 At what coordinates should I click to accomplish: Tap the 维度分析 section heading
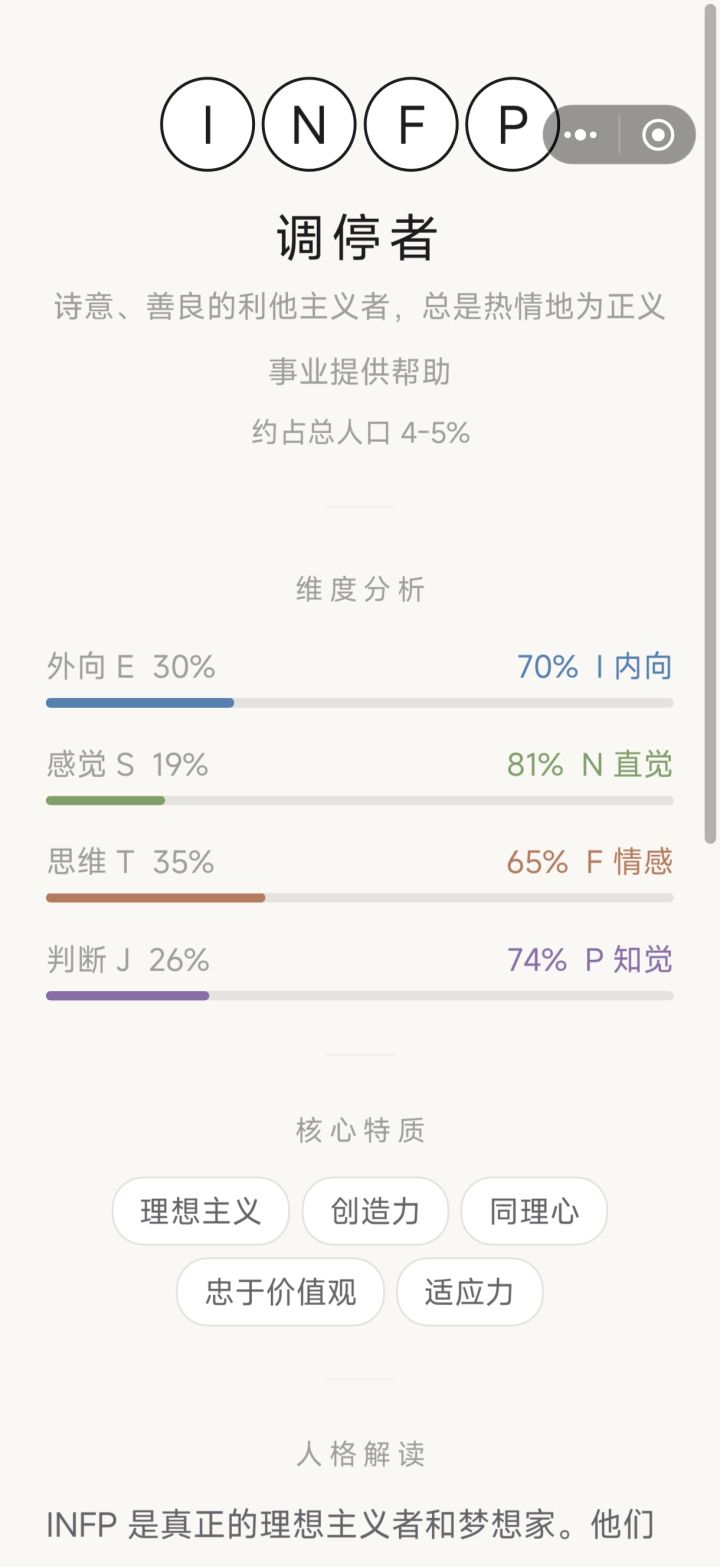coord(360,589)
